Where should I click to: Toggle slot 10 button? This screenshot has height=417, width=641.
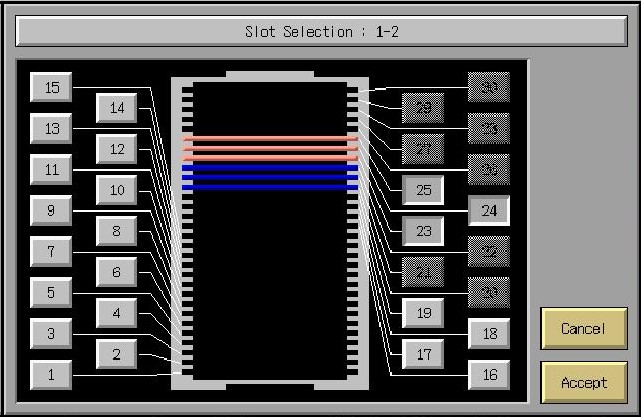117,189
